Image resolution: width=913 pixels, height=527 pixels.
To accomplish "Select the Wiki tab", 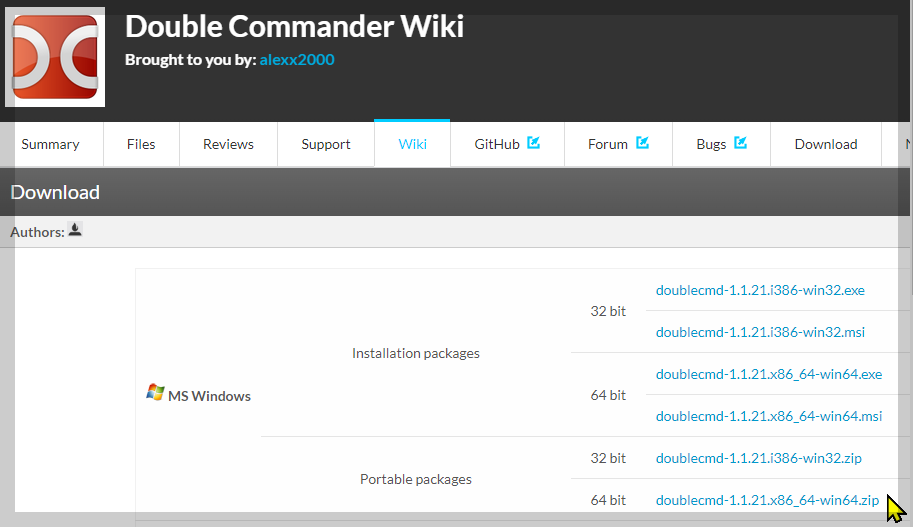I will coord(412,144).
